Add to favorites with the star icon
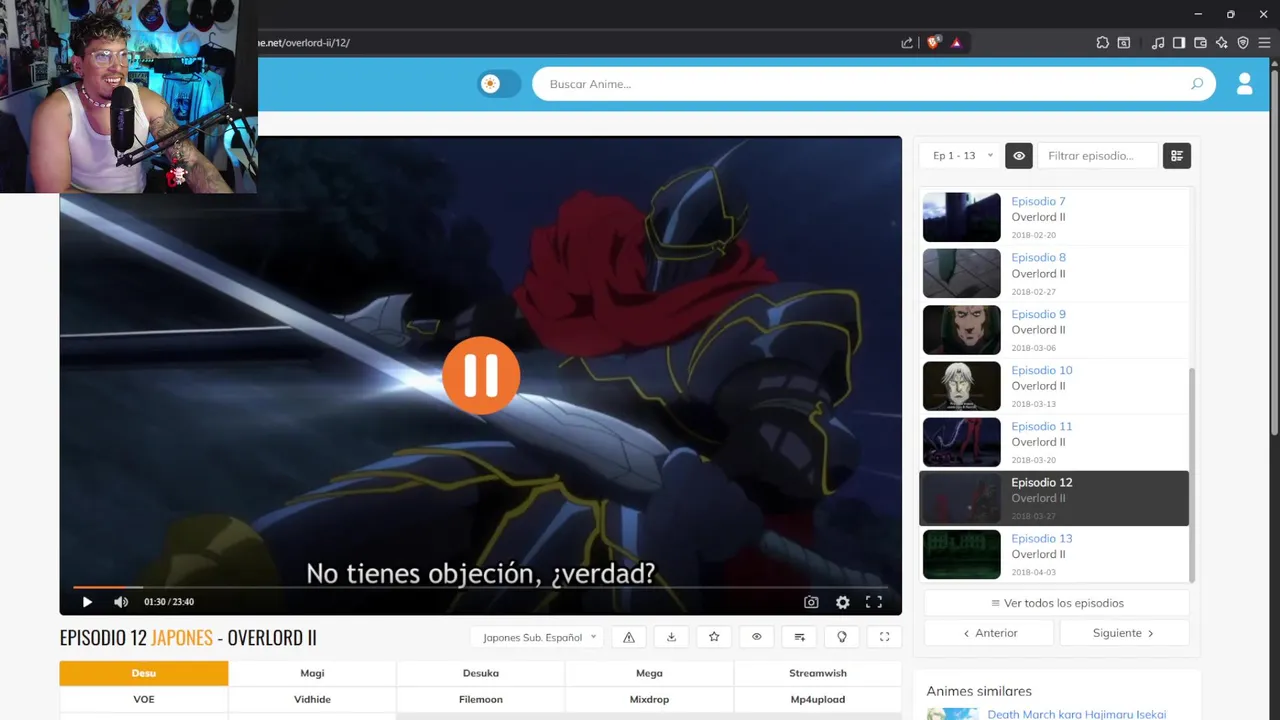Viewport: 1280px width, 720px height. pyautogui.click(x=714, y=637)
